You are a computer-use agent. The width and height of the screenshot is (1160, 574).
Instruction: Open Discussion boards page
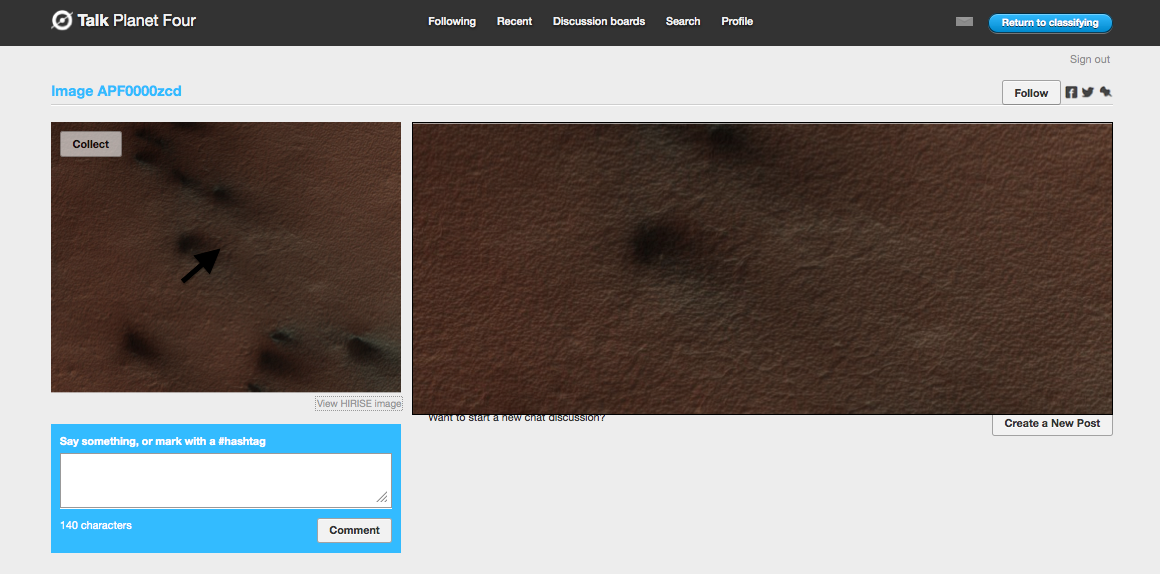point(599,21)
